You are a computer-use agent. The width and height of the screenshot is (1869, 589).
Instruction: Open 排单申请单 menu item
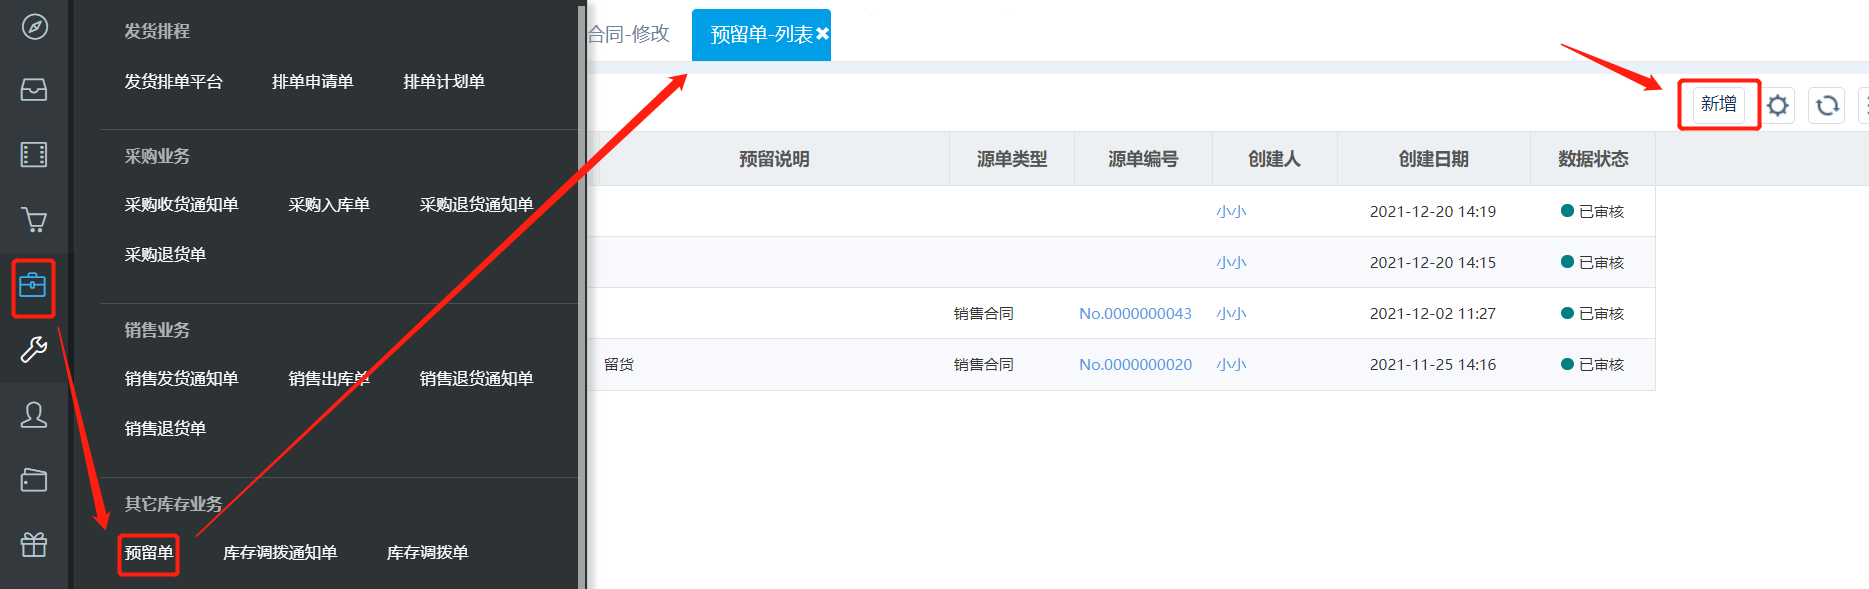pyautogui.click(x=313, y=82)
